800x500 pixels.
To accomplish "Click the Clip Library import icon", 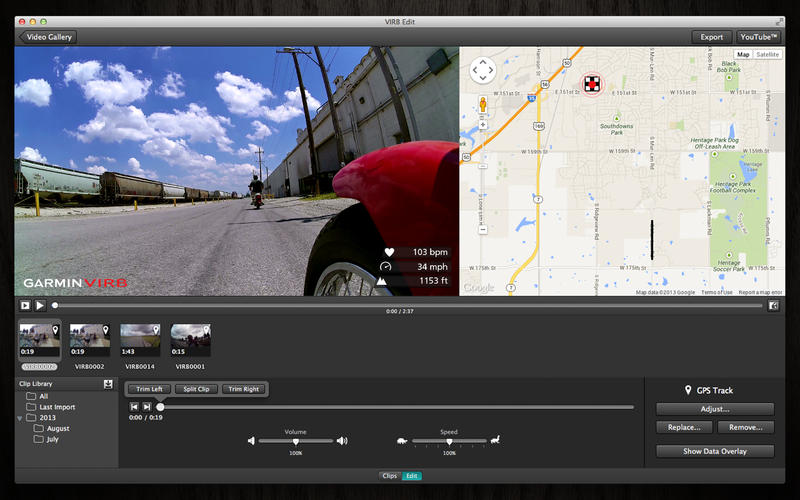I will click(x=108, y=384).
